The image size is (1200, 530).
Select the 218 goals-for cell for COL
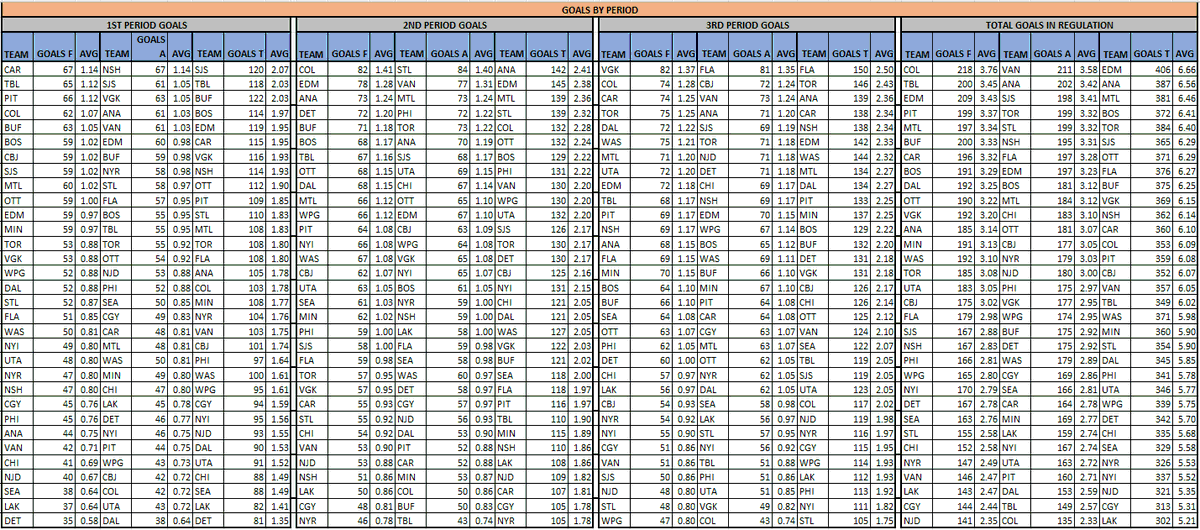coord(954,71)
